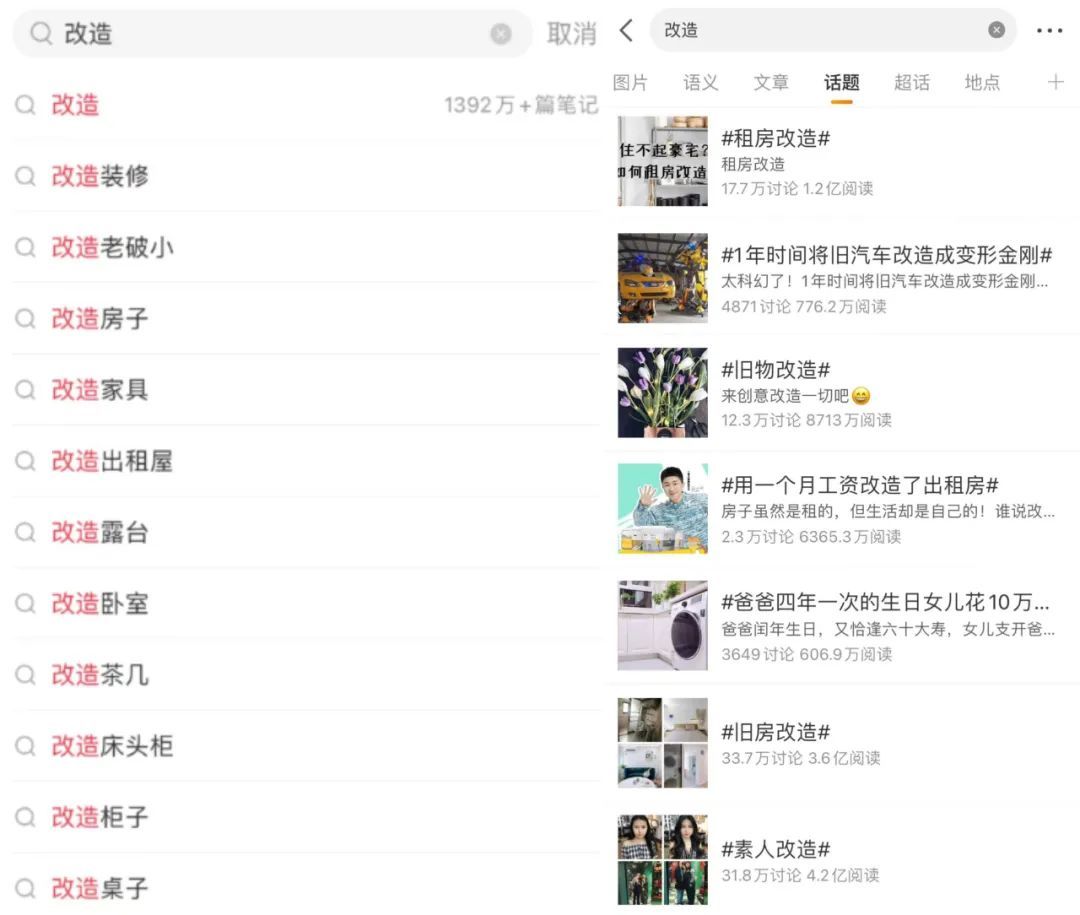Click the magnifier icon beside 改造露台
The height and width of the screenshot is (915, 1080).
26,533
